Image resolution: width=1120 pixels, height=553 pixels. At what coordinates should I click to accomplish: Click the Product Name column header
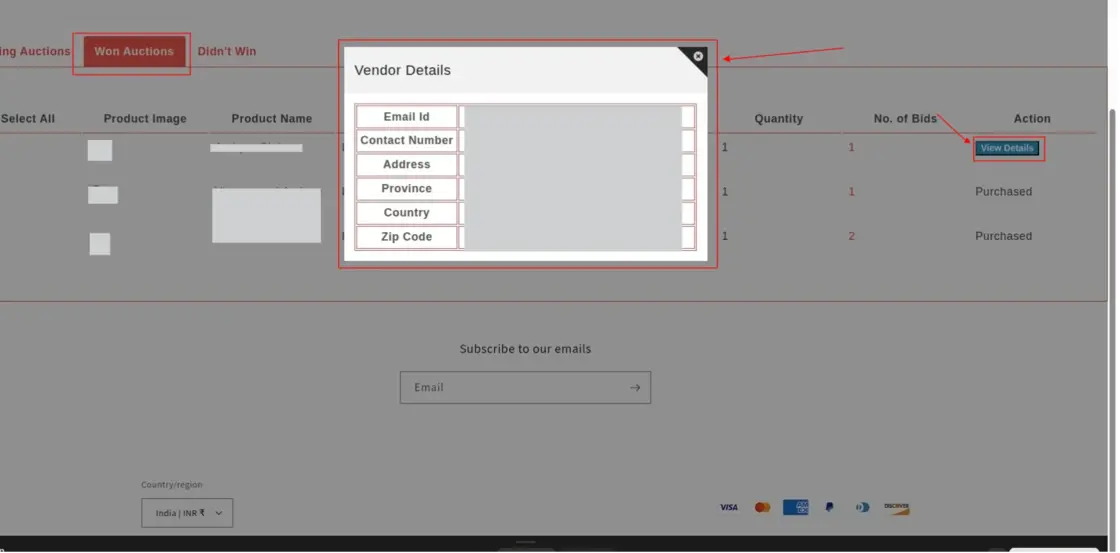[271, 119]
